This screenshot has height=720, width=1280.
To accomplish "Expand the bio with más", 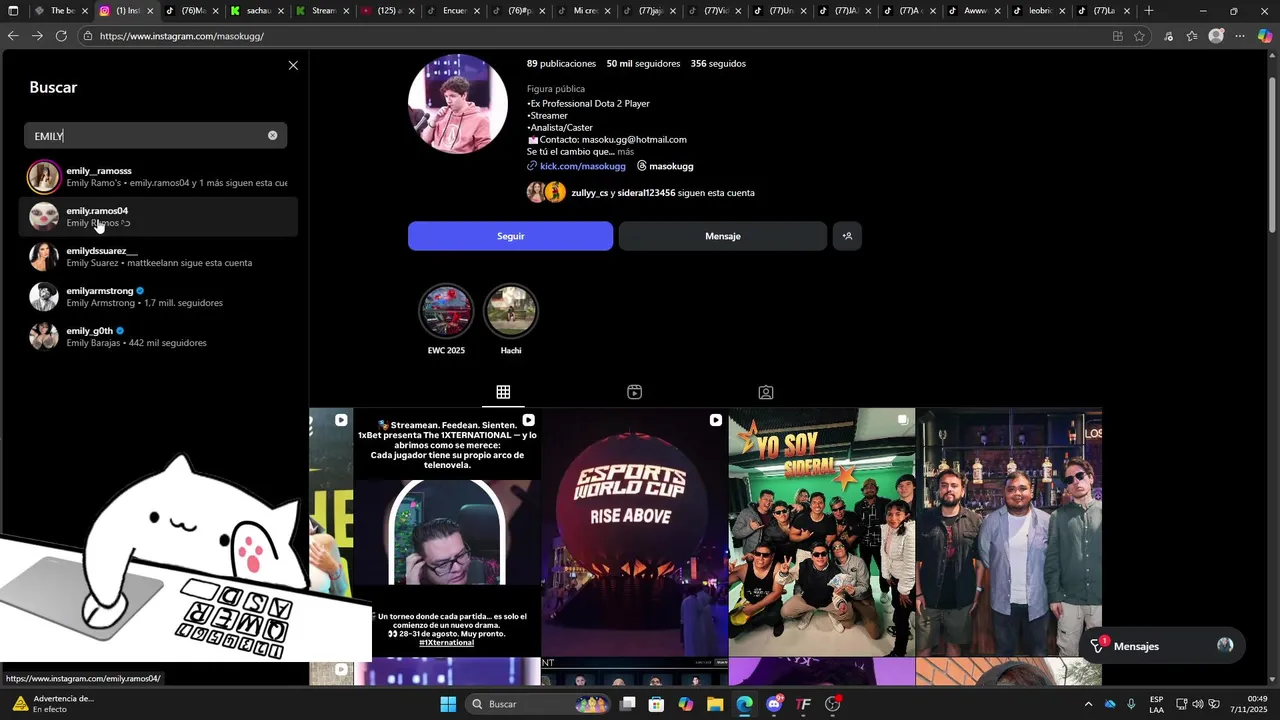I will (625, 152).
